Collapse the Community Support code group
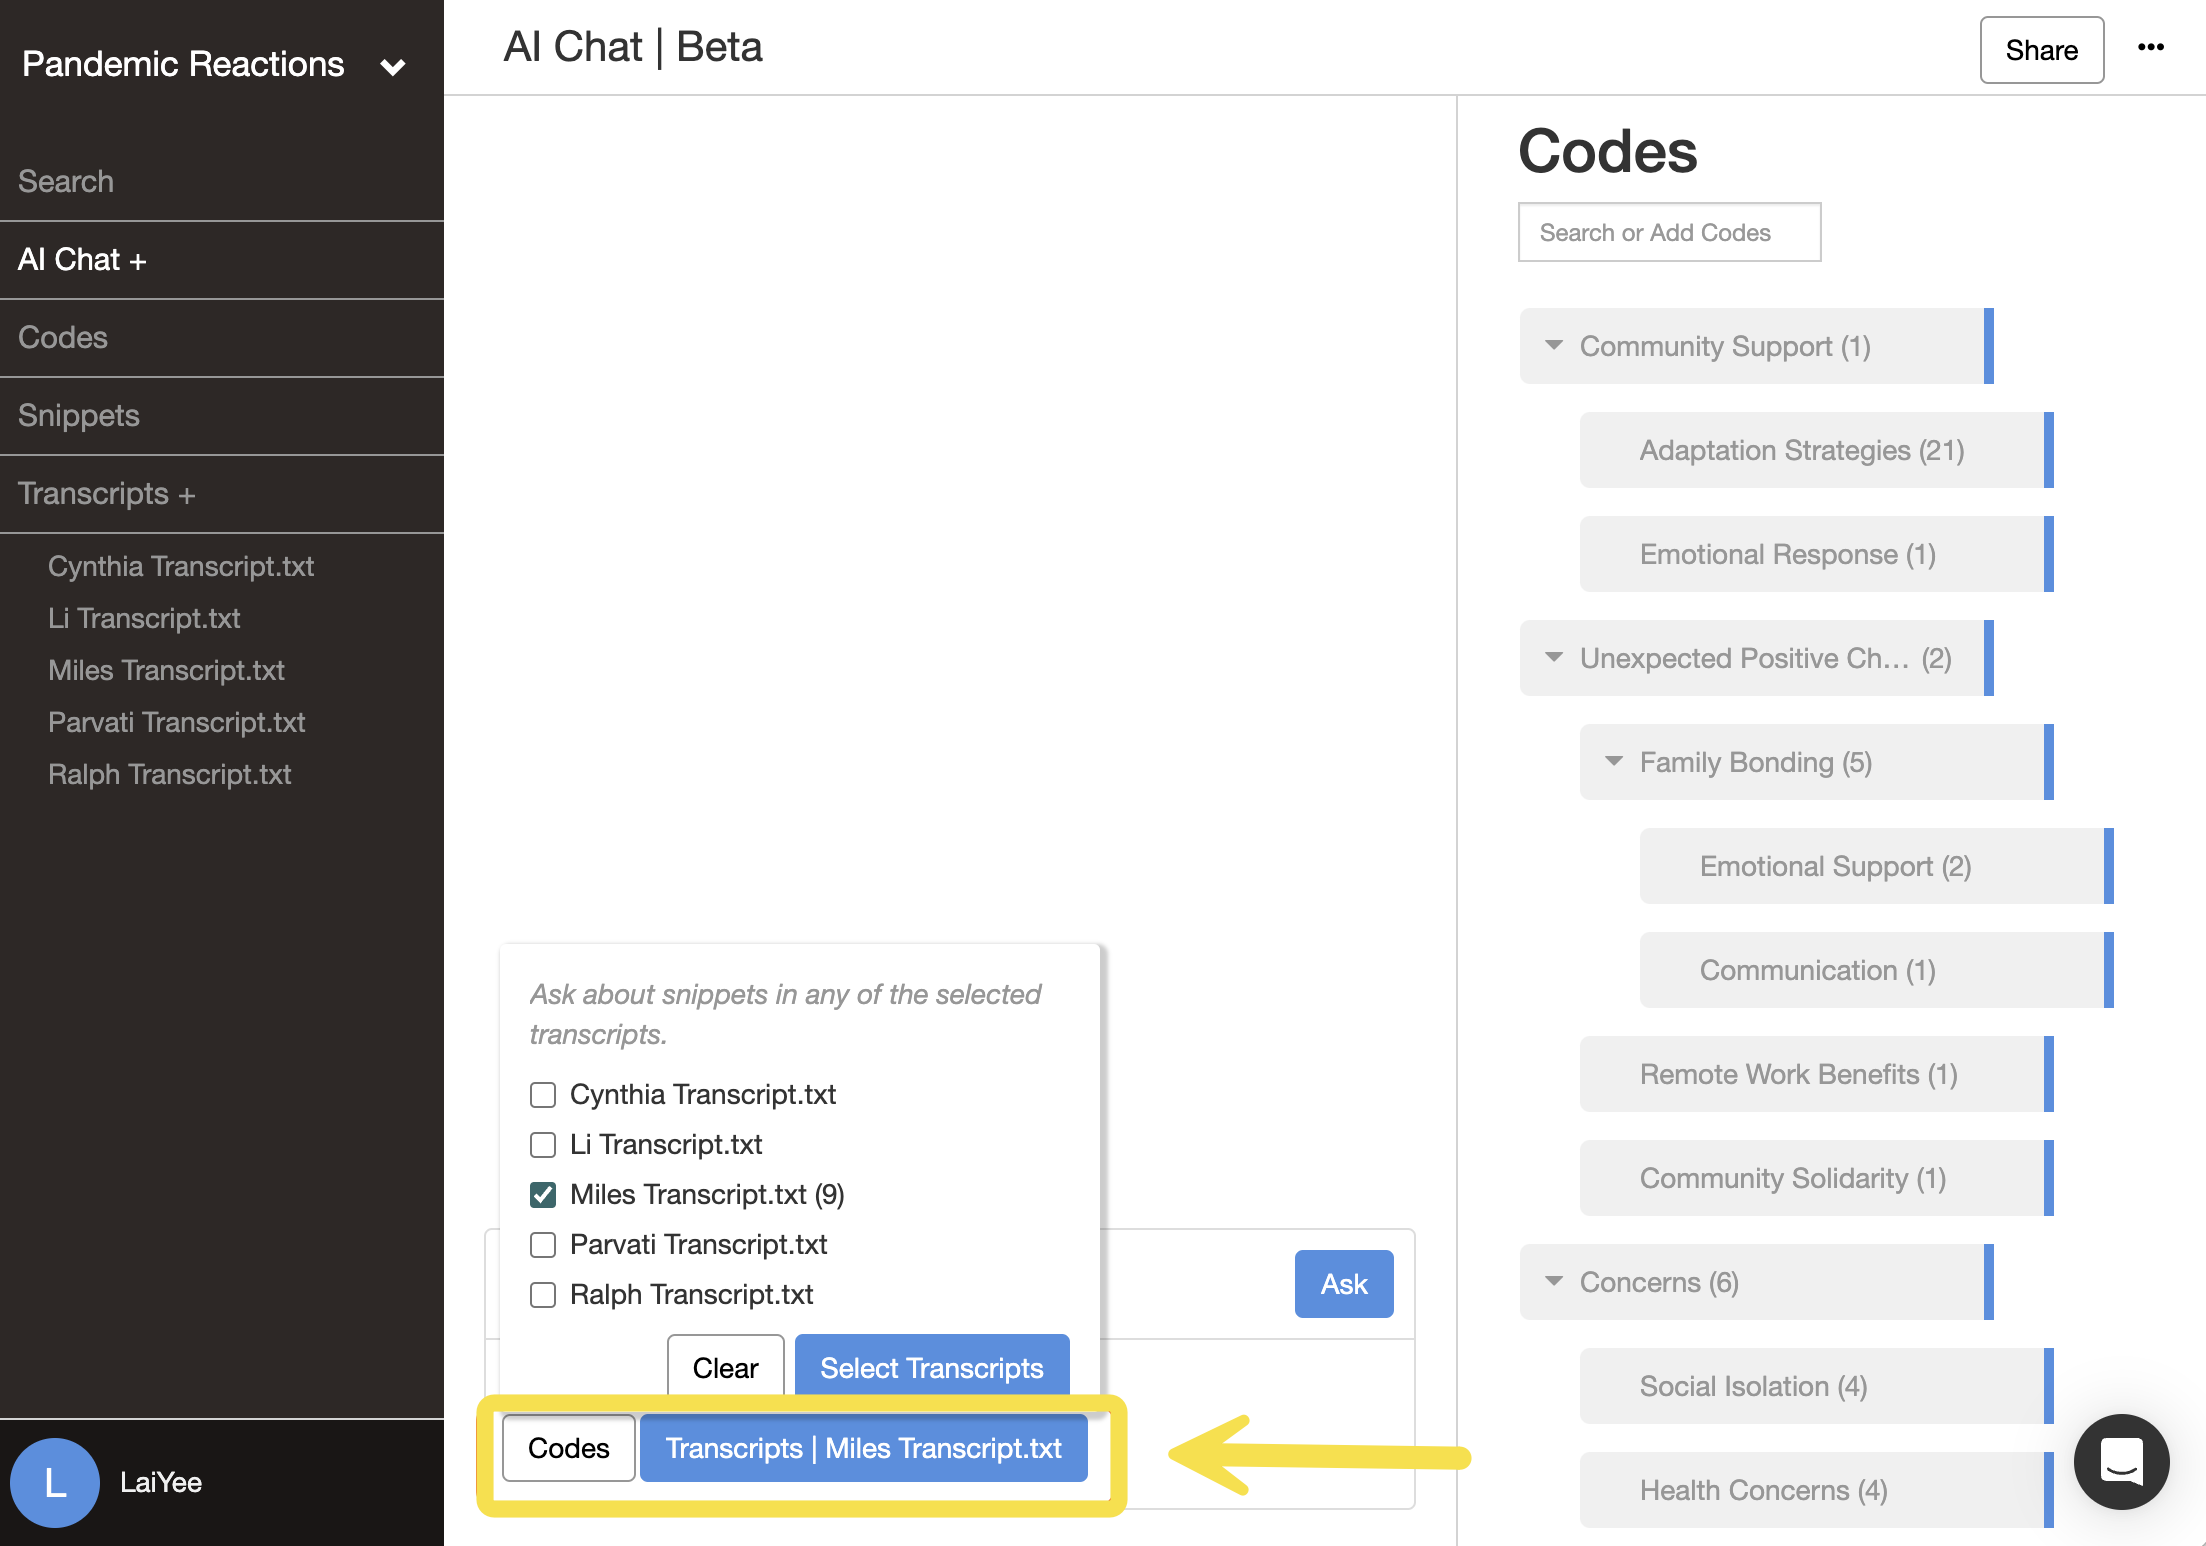This screenshot has height=1546, width=2206. pos(1554,345)
